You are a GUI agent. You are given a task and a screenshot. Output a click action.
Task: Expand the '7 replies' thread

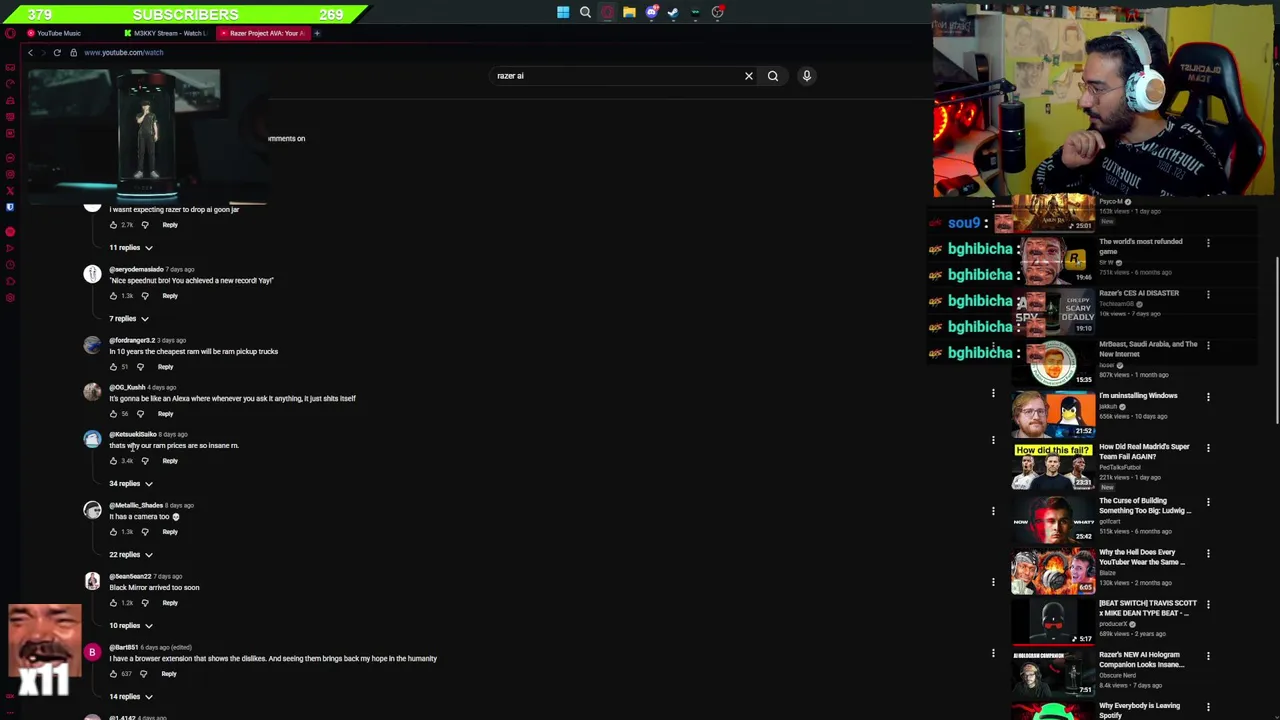coord(129,319)
